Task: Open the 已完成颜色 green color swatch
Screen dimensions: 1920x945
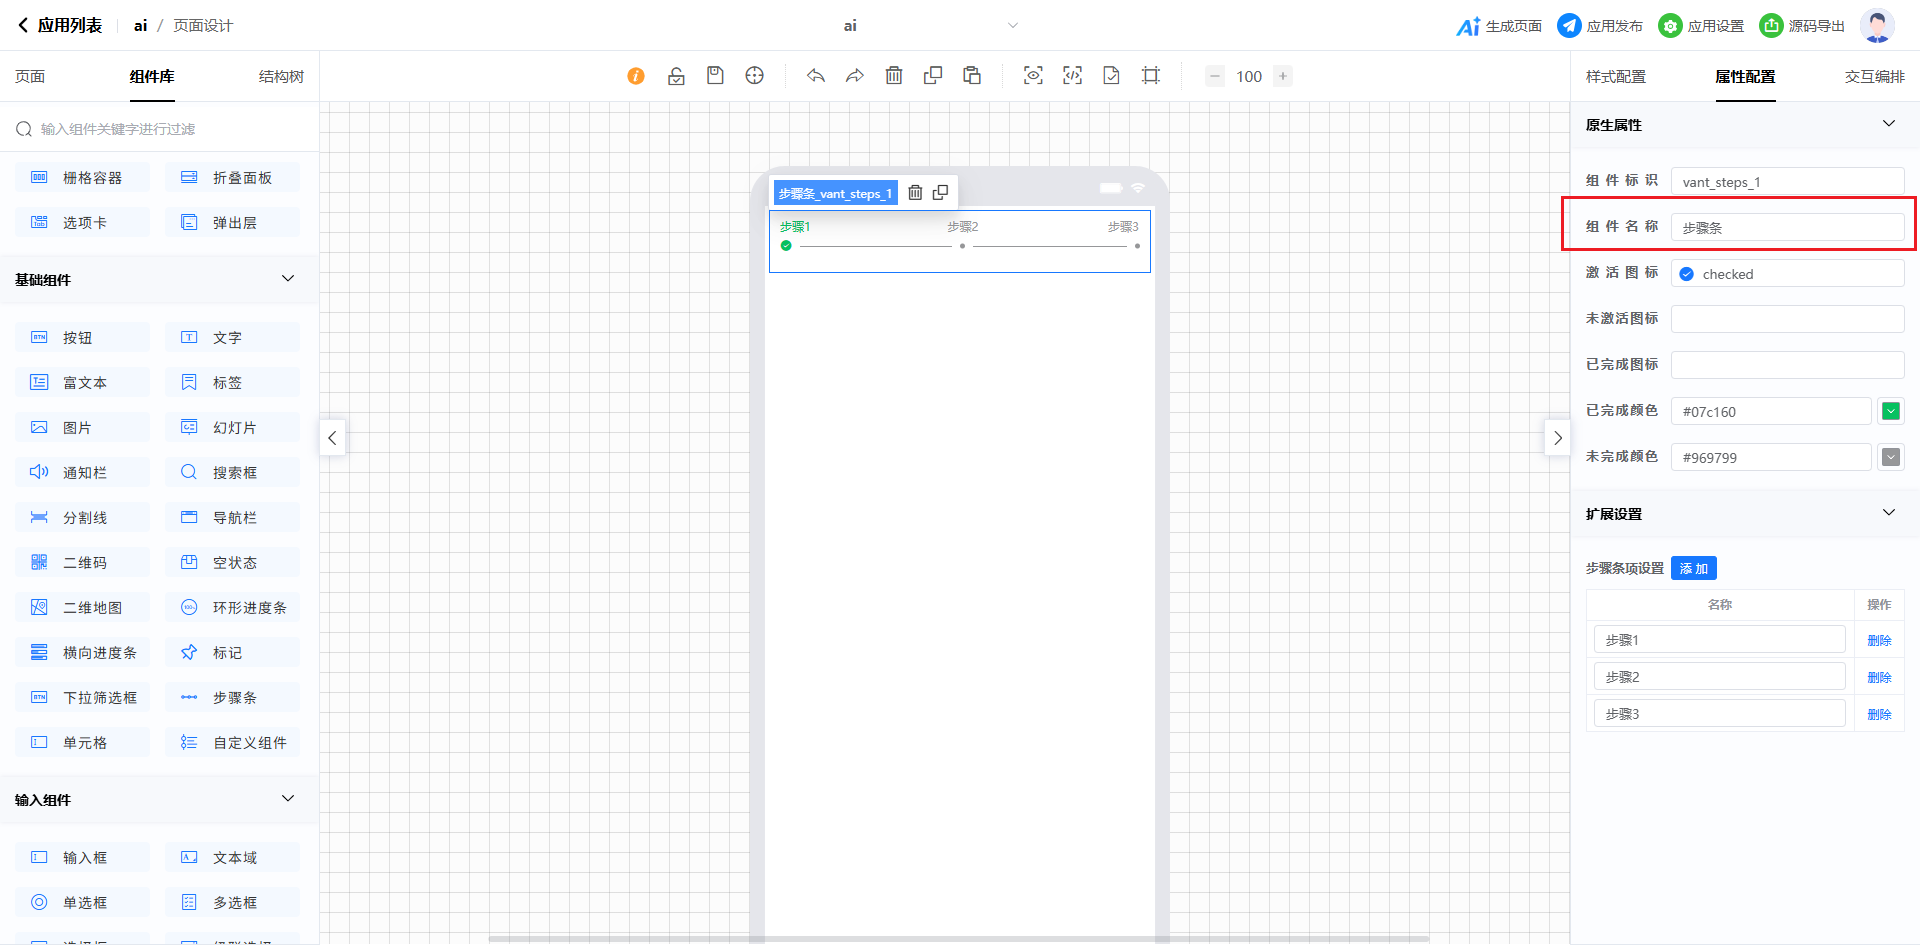Action: [x=1890, y=411]
